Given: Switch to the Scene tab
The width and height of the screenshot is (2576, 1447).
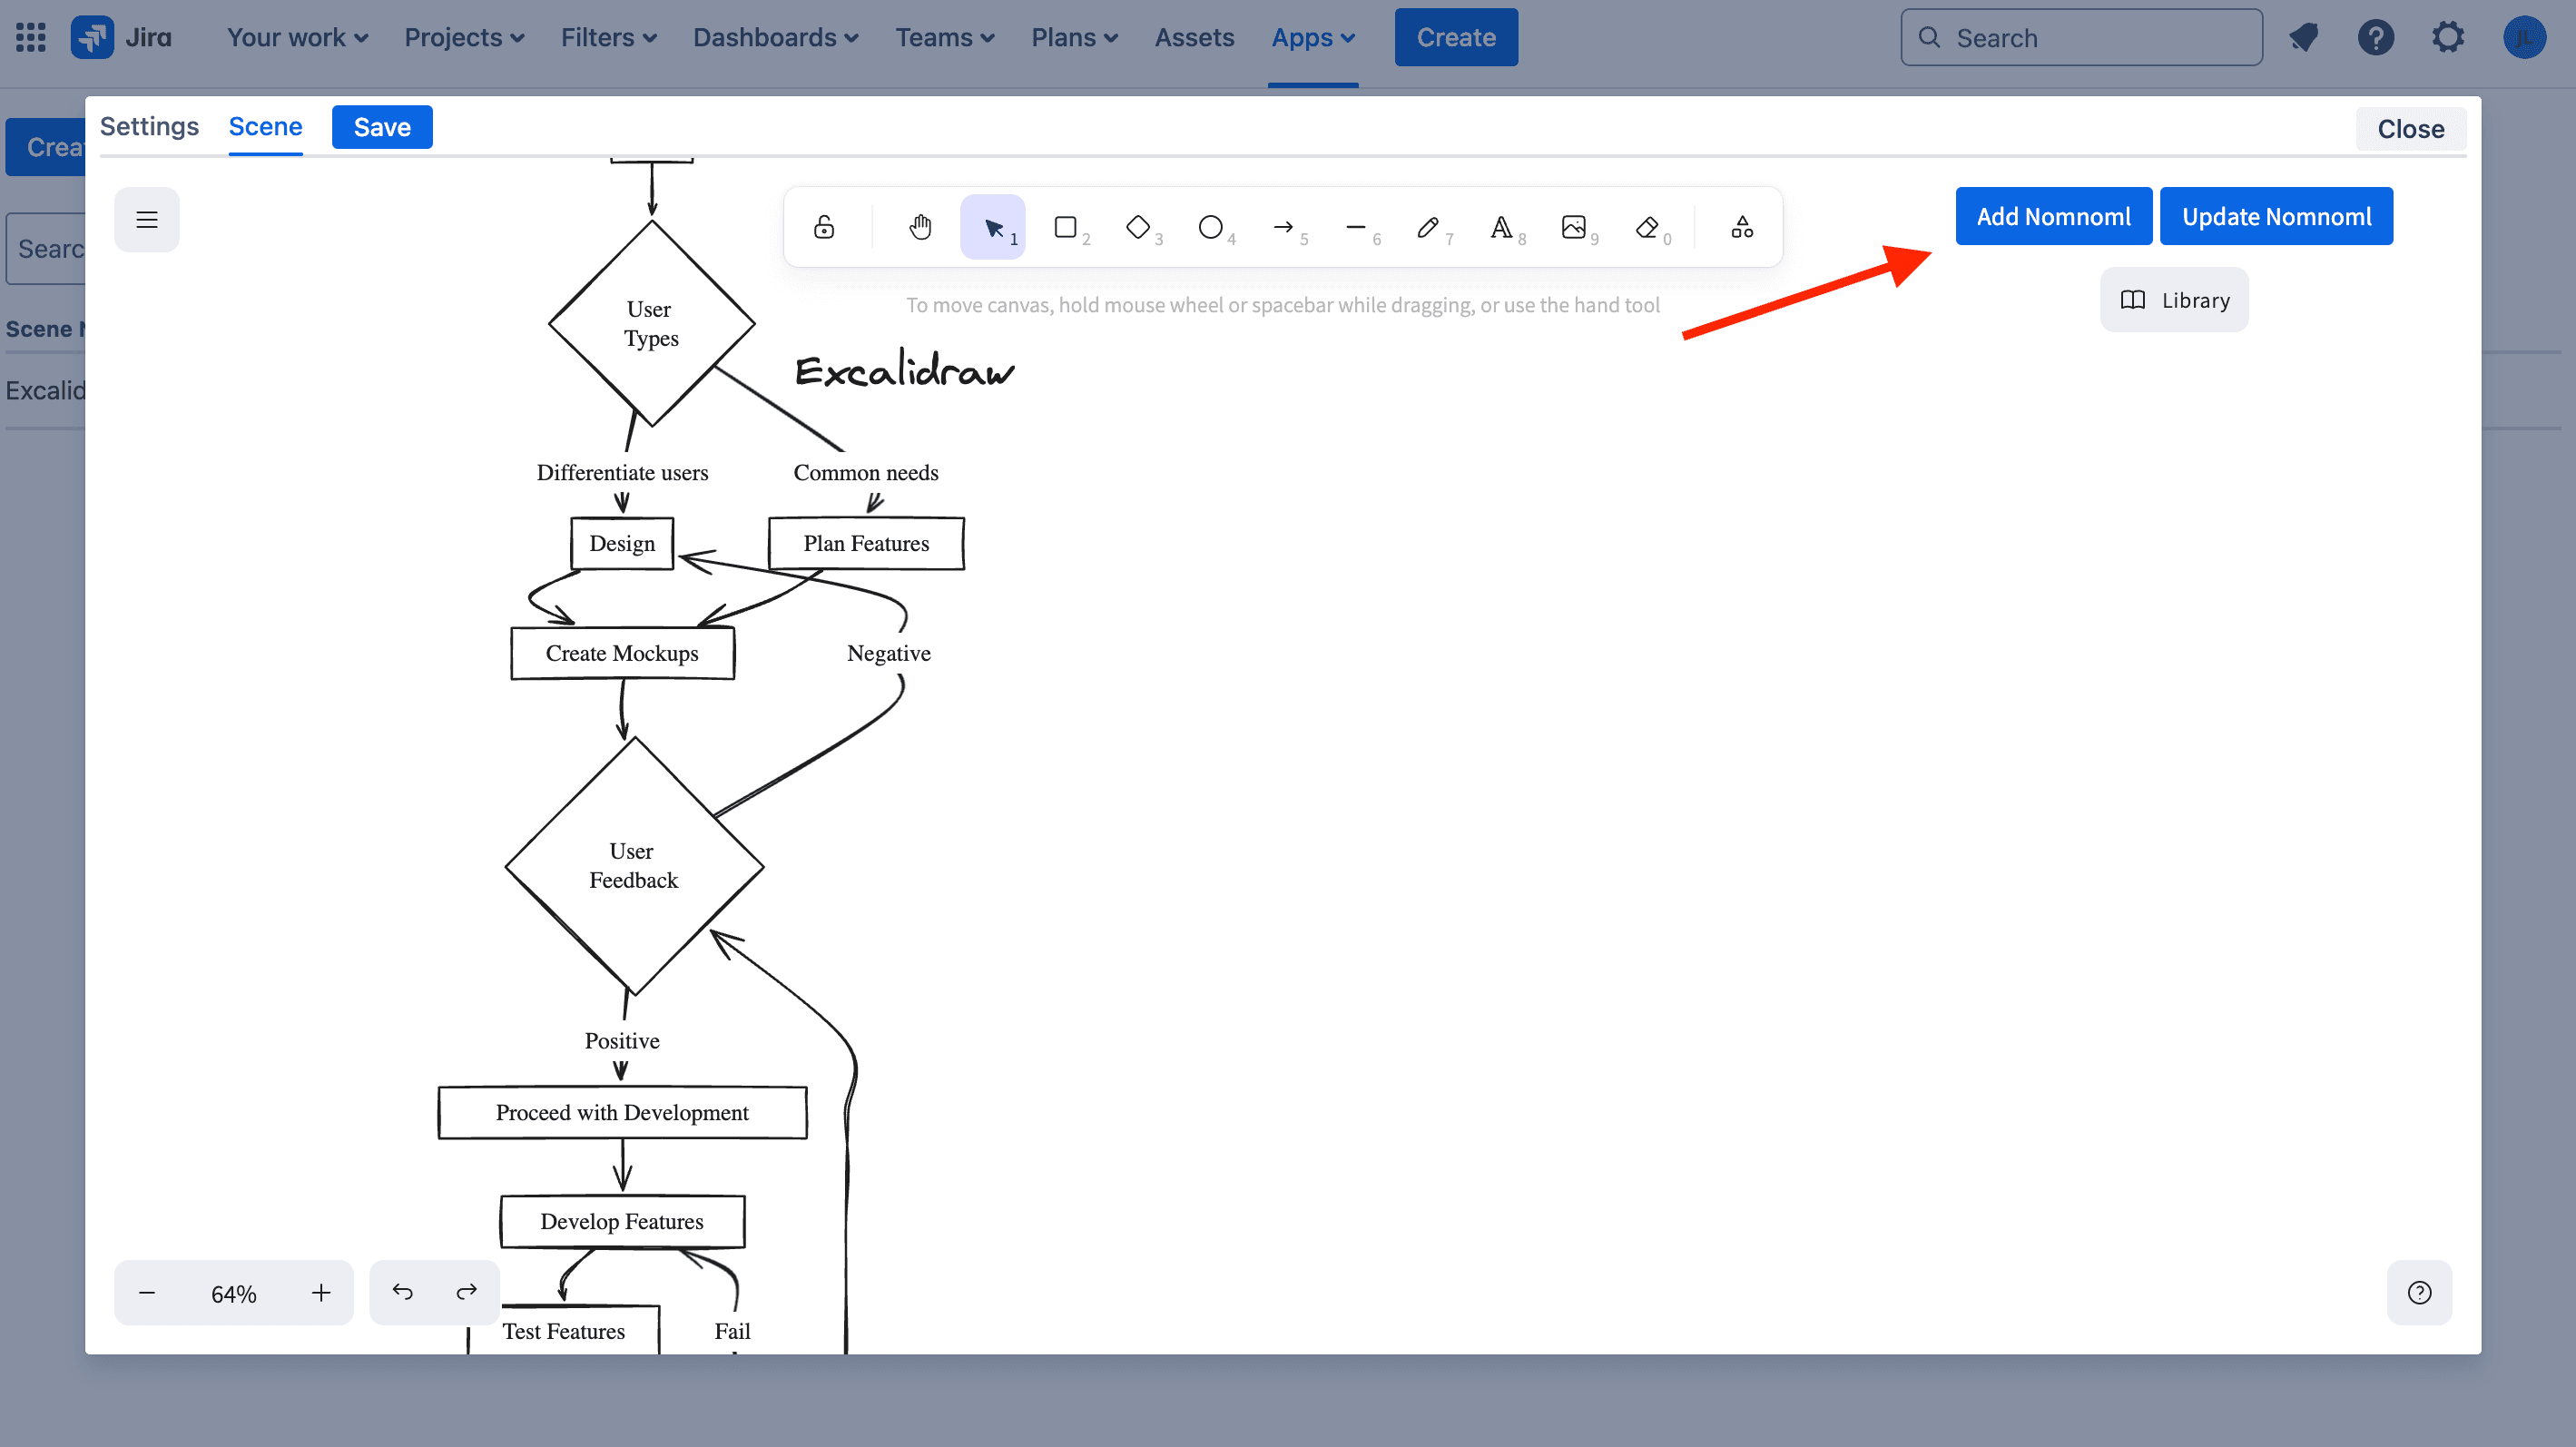Looking at the screenshot, I should pos(266,126).
